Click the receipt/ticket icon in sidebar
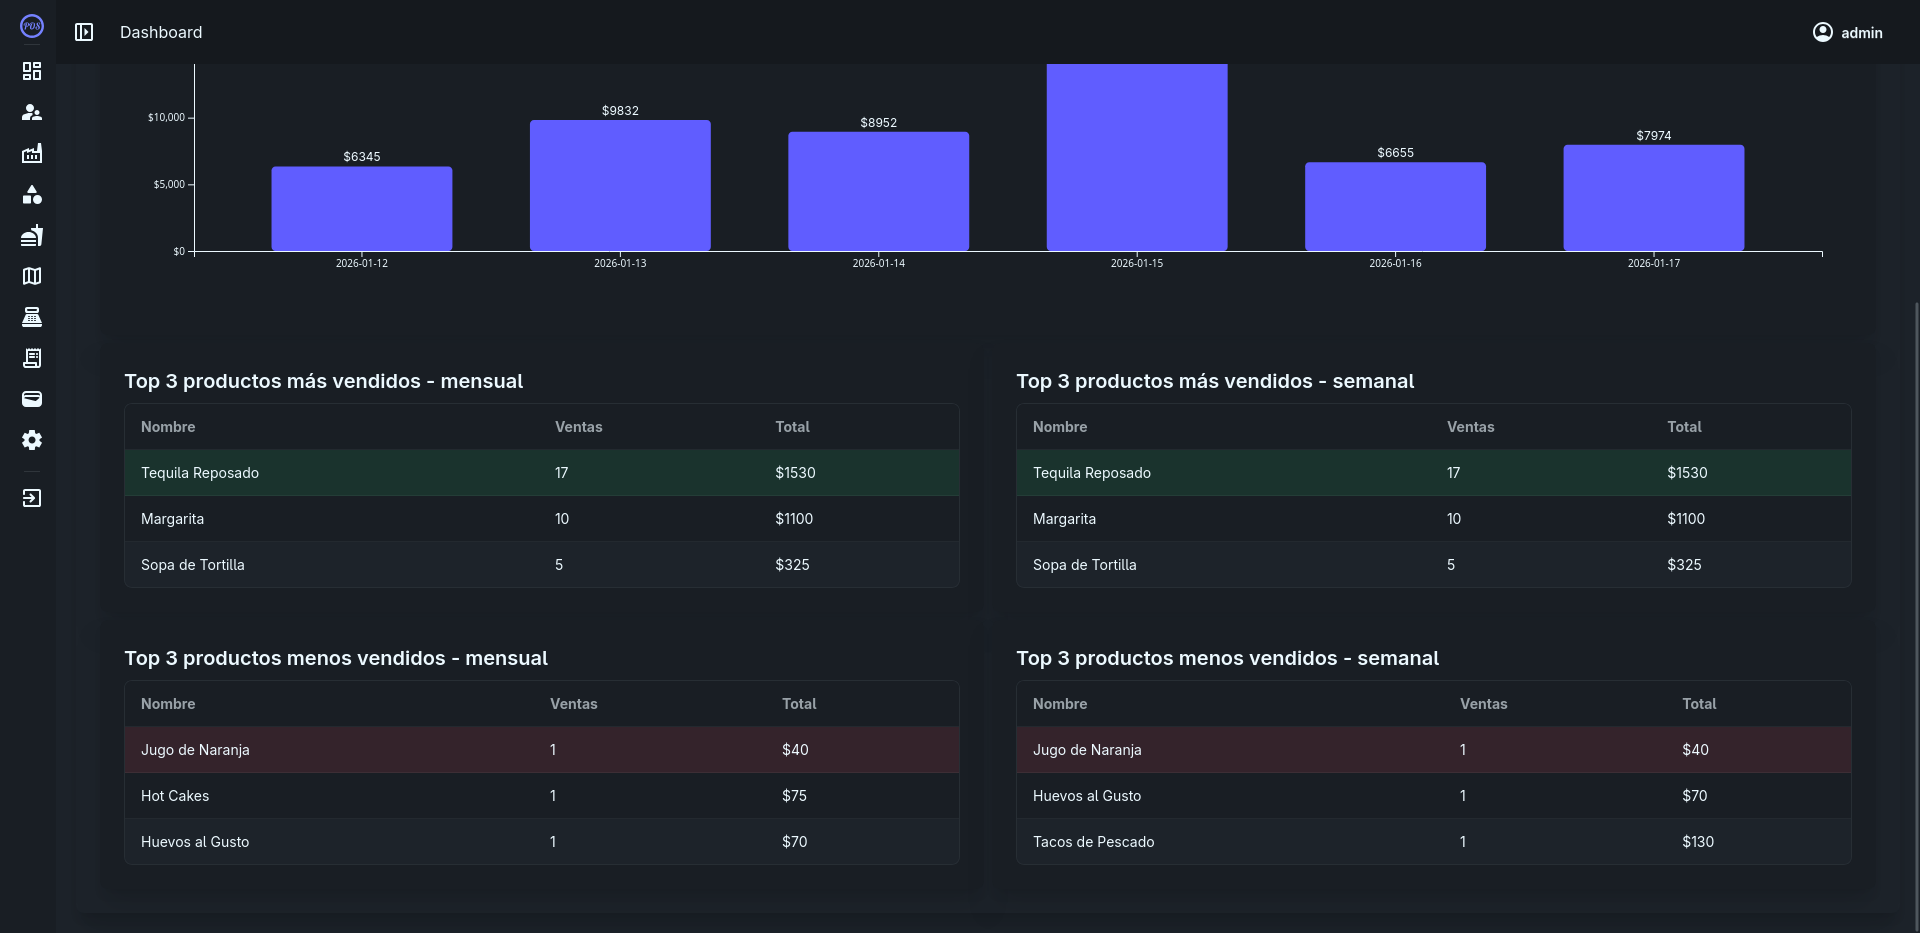Screen dimensions: 1920x933 point(32,358)
